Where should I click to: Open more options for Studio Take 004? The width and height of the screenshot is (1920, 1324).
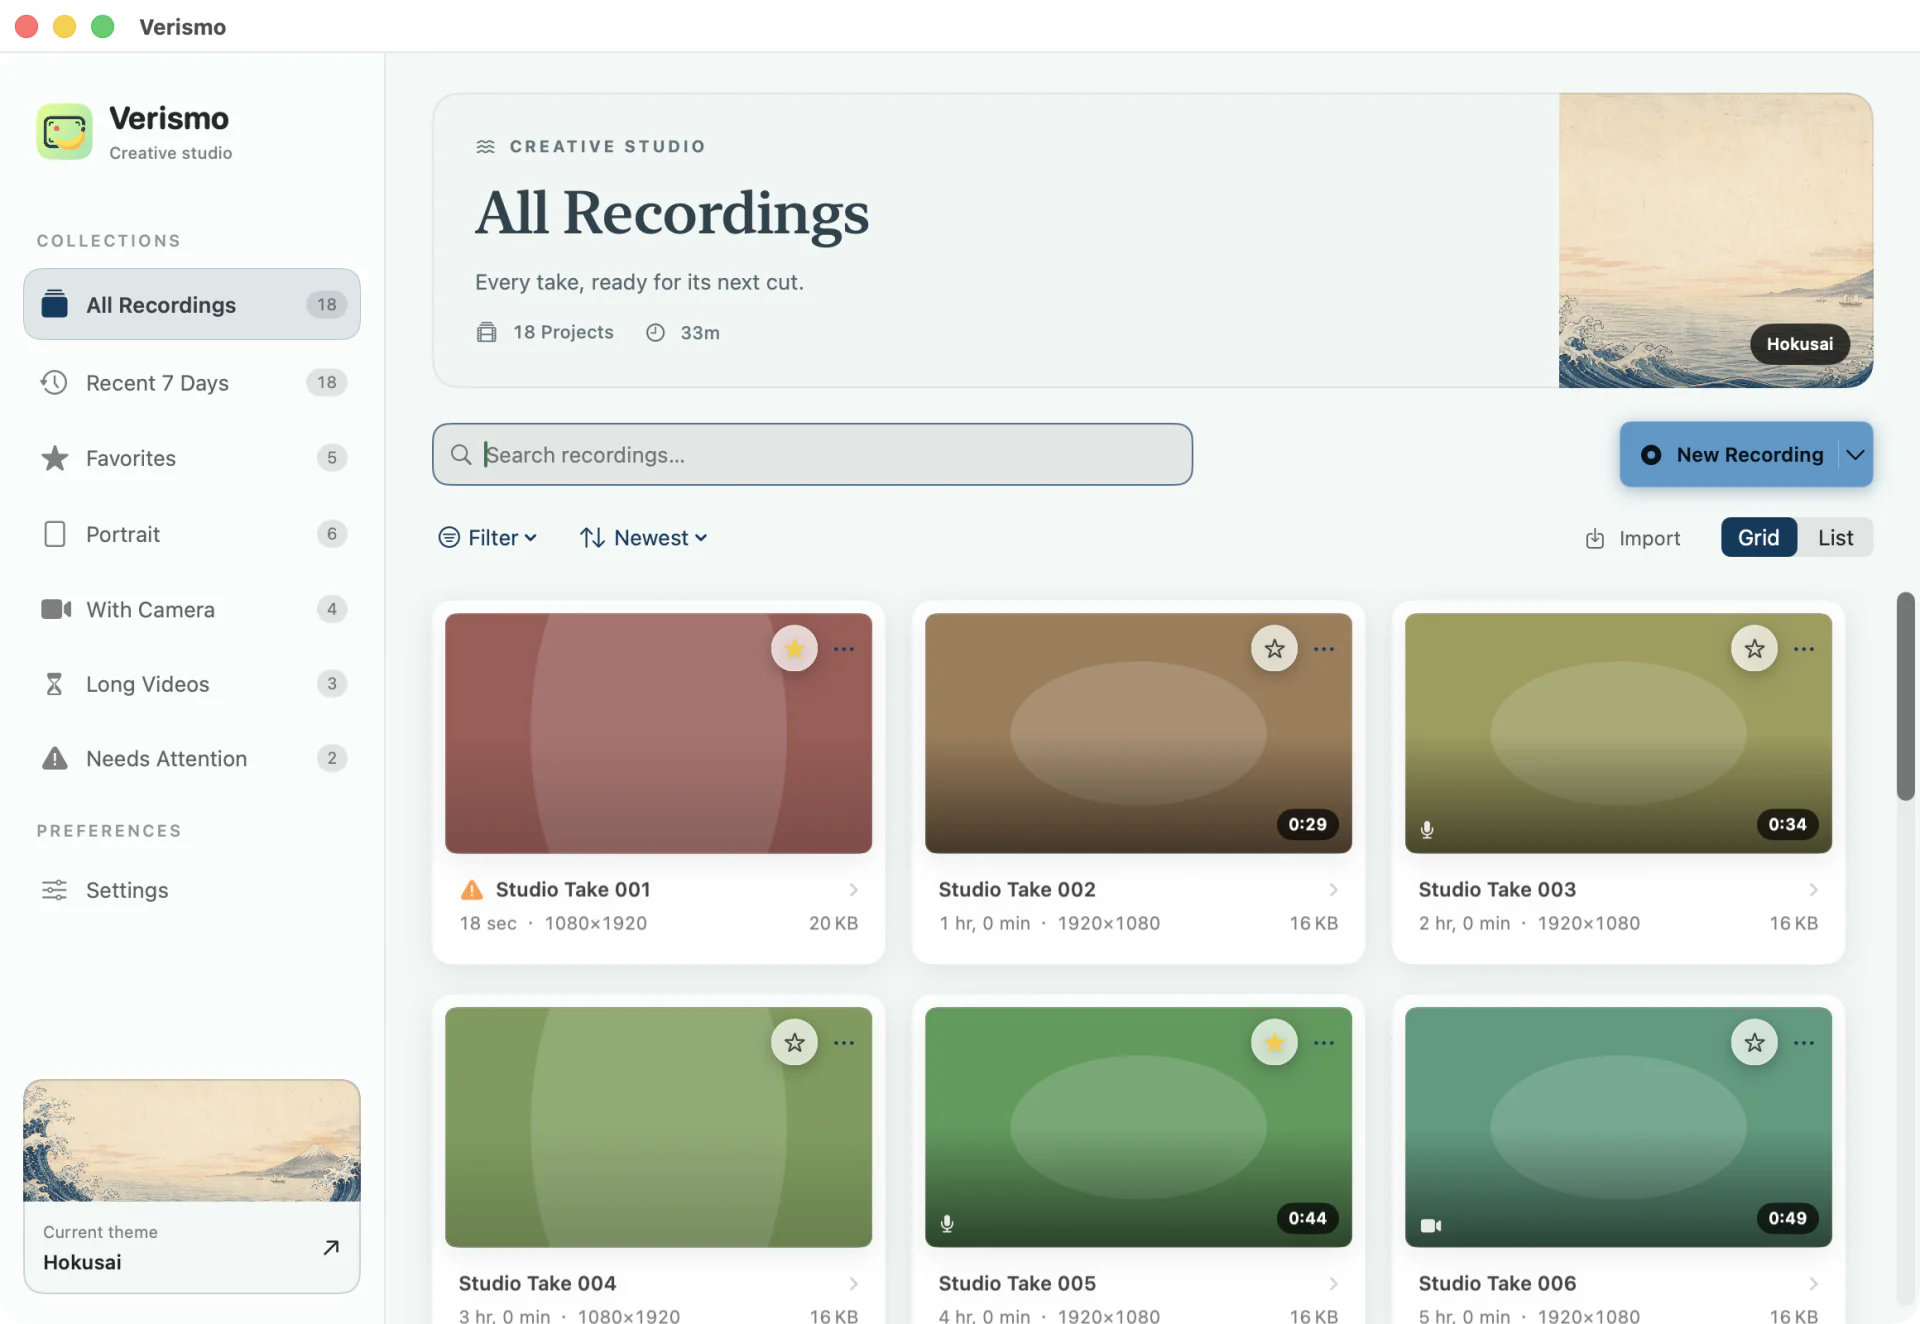[844, 1043]
